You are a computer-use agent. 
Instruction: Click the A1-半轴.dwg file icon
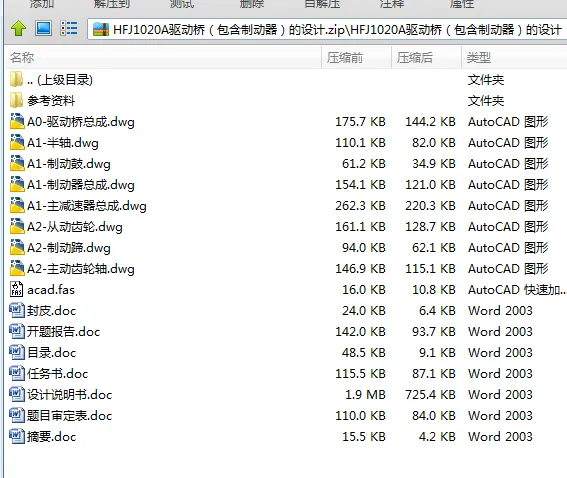point(17,142)
